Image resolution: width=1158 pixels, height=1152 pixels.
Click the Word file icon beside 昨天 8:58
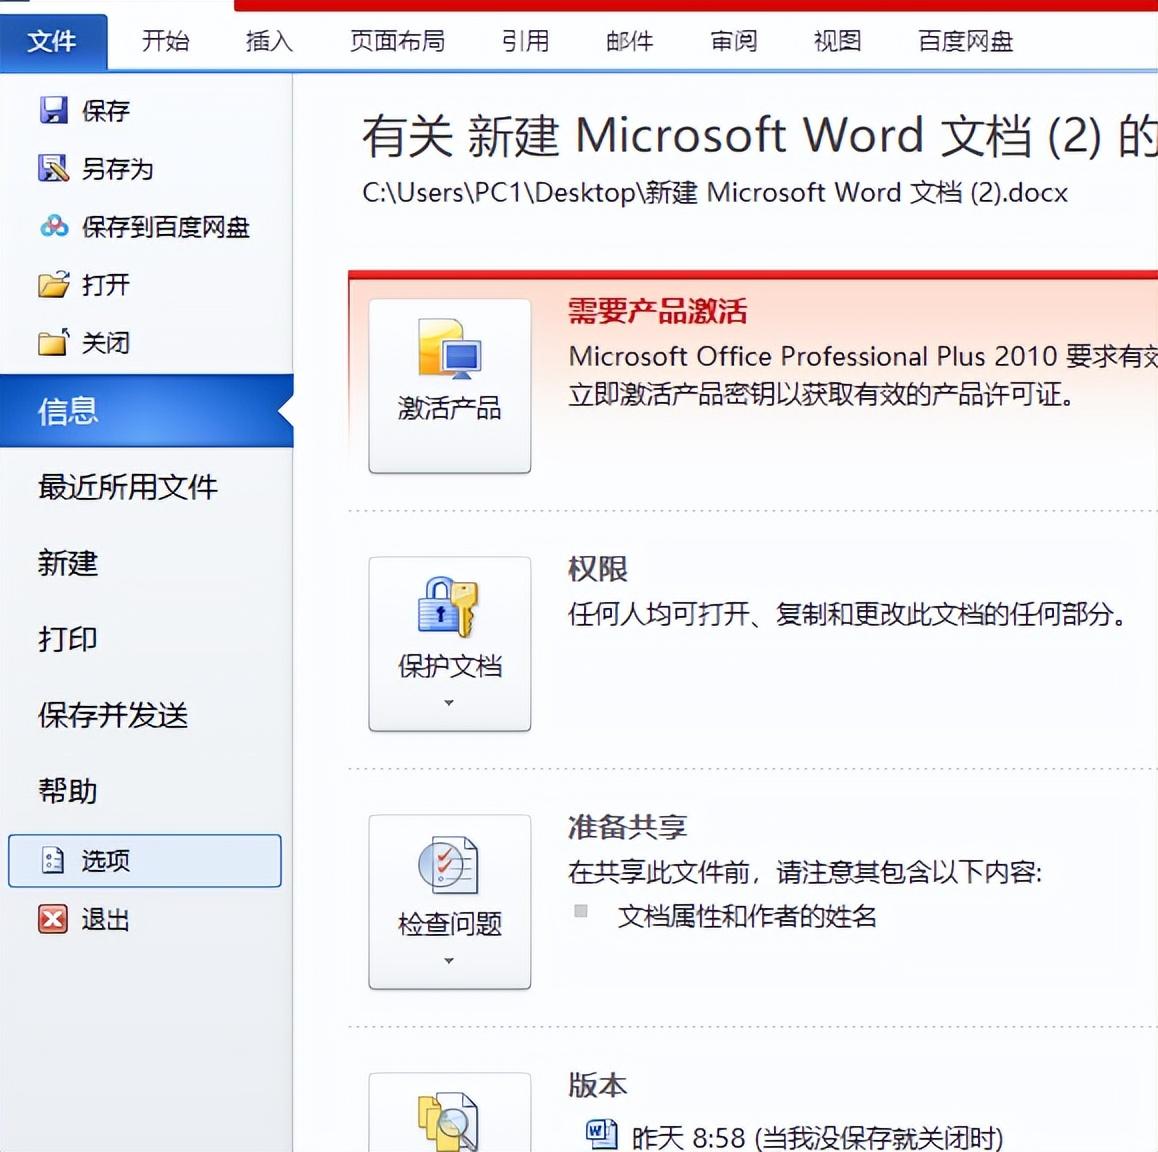(x=602, y=1134)
